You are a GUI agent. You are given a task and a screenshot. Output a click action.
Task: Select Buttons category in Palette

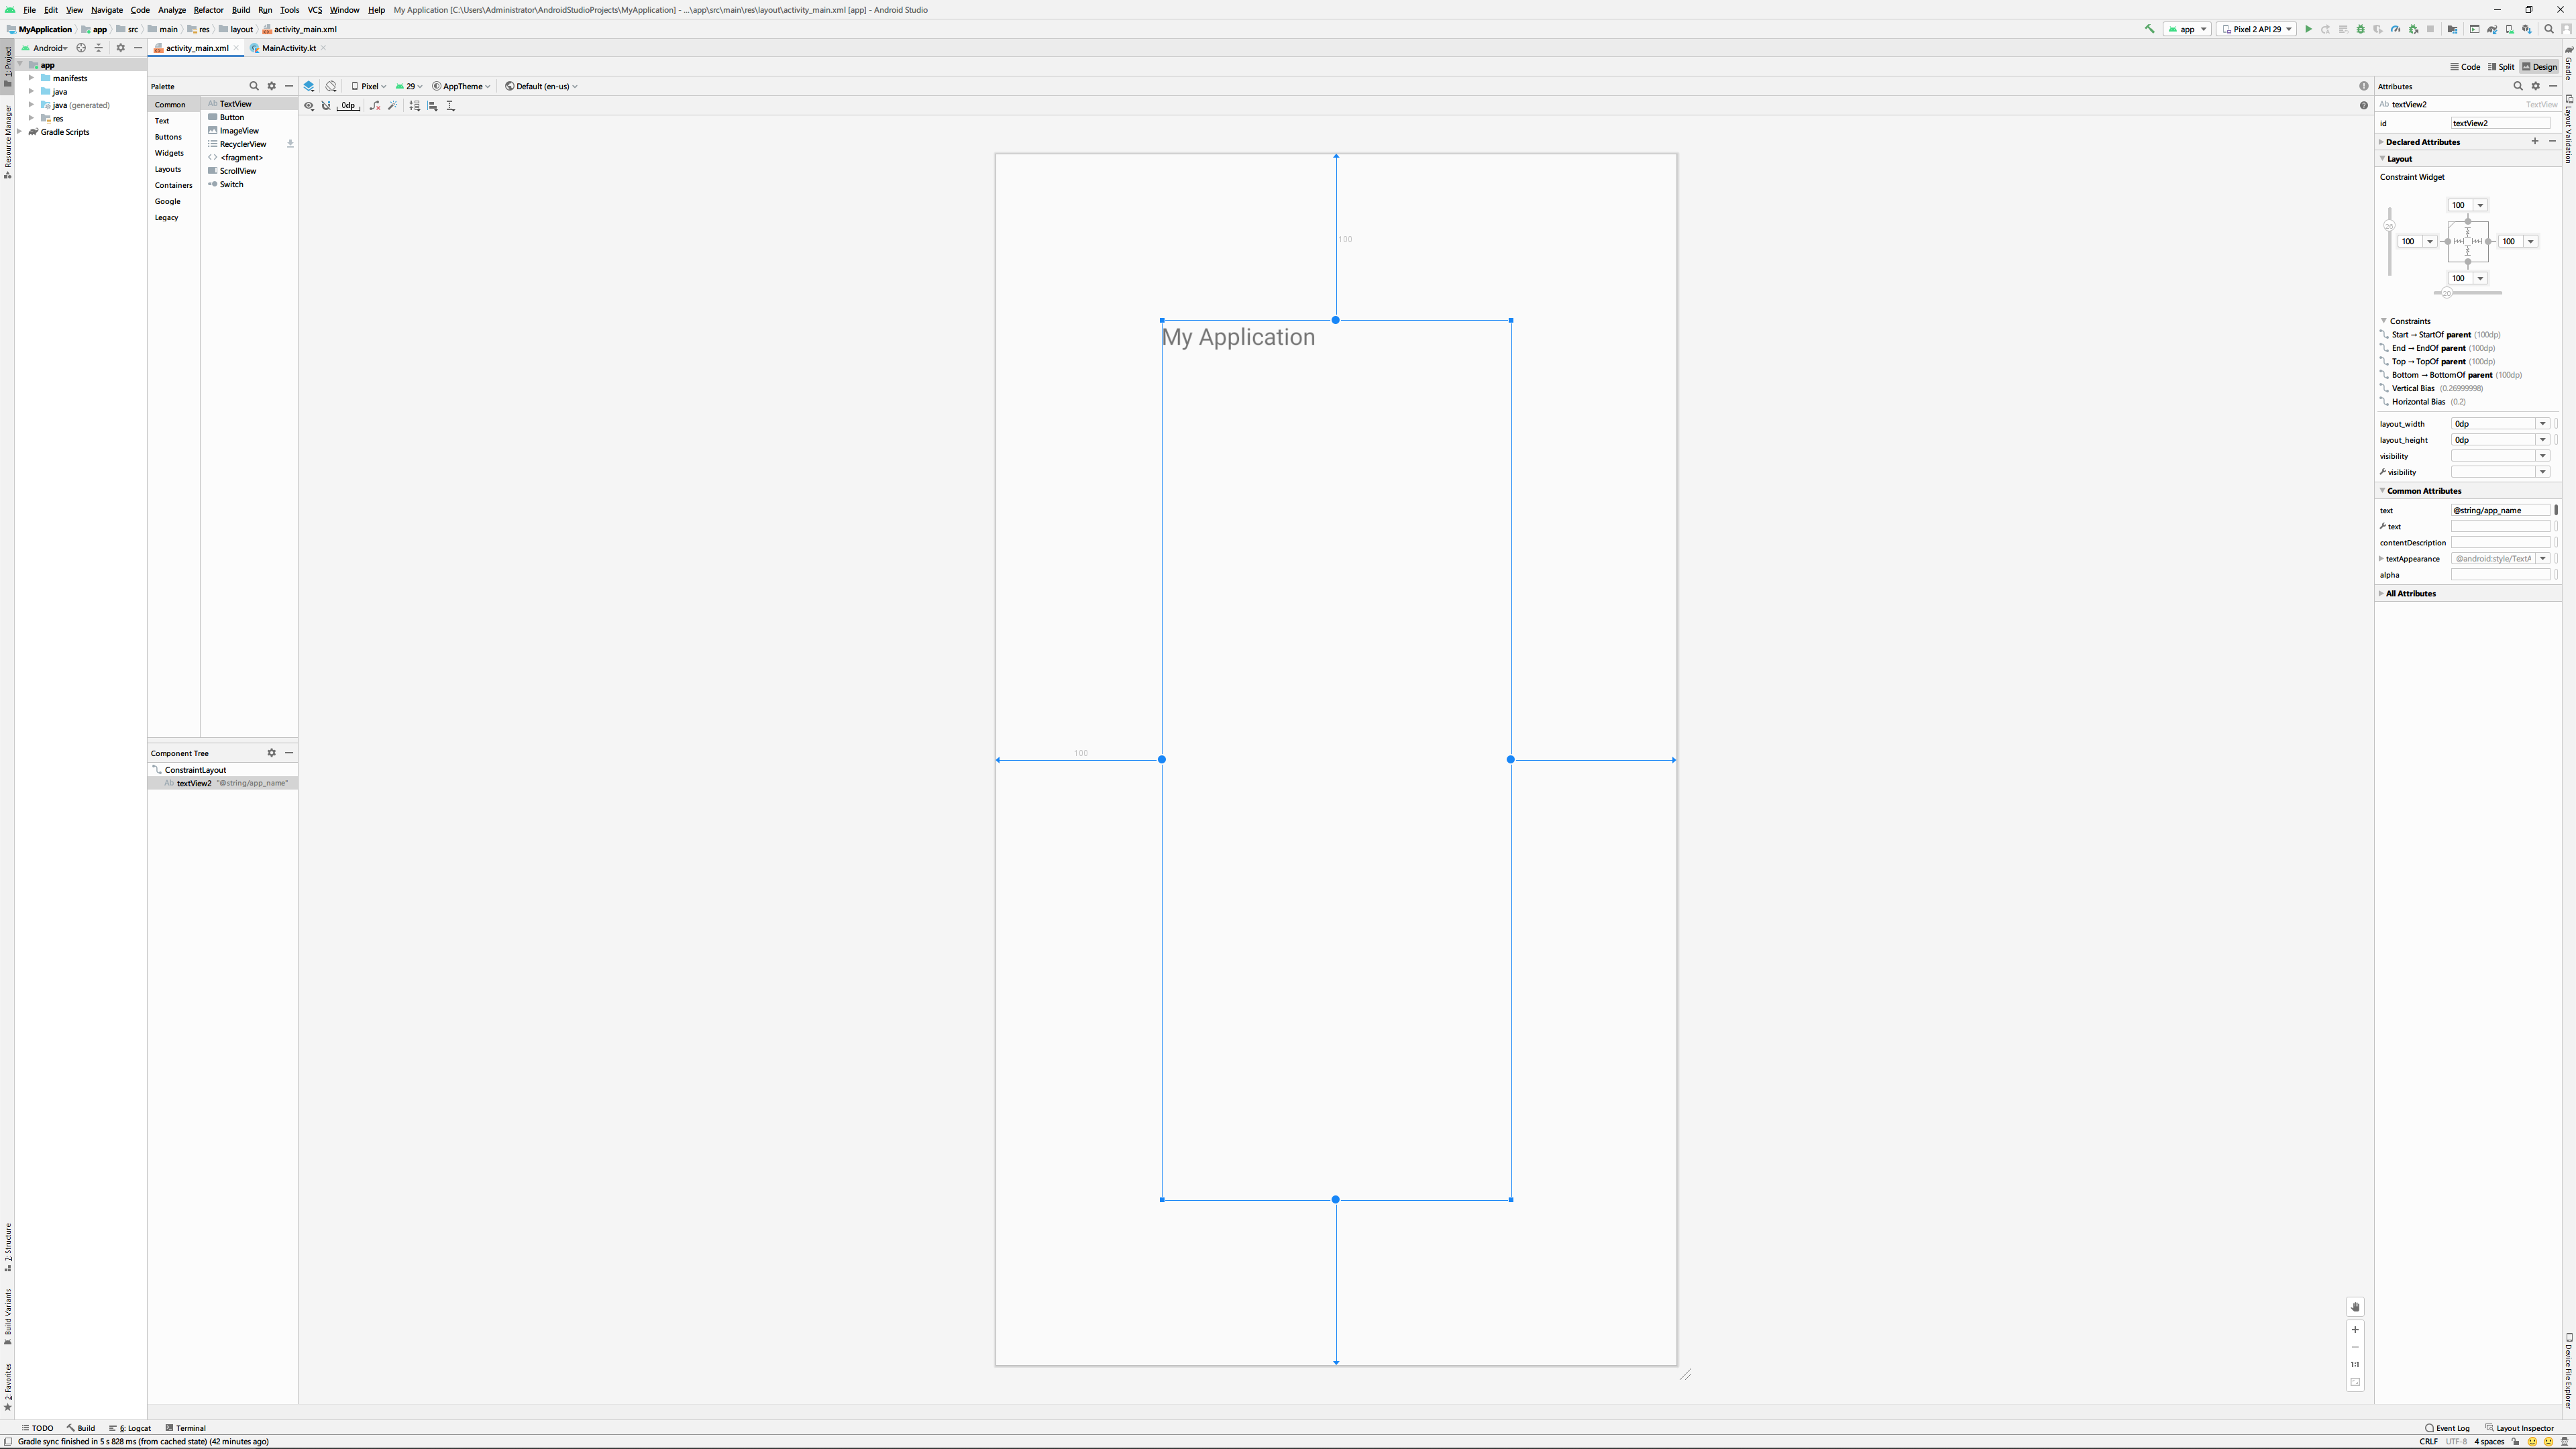(x=168, y=137)
